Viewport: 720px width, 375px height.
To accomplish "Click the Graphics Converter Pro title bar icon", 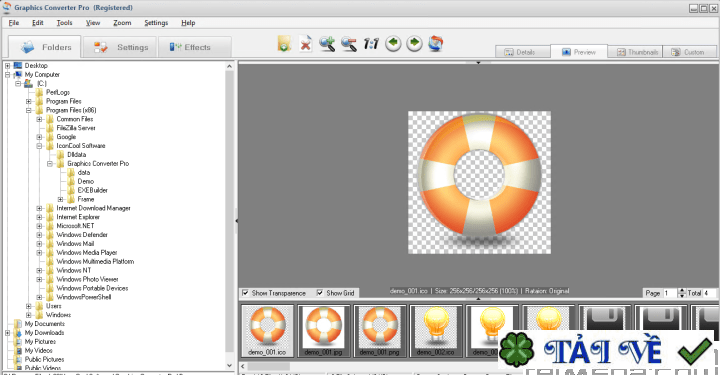I will click(6, 7).
